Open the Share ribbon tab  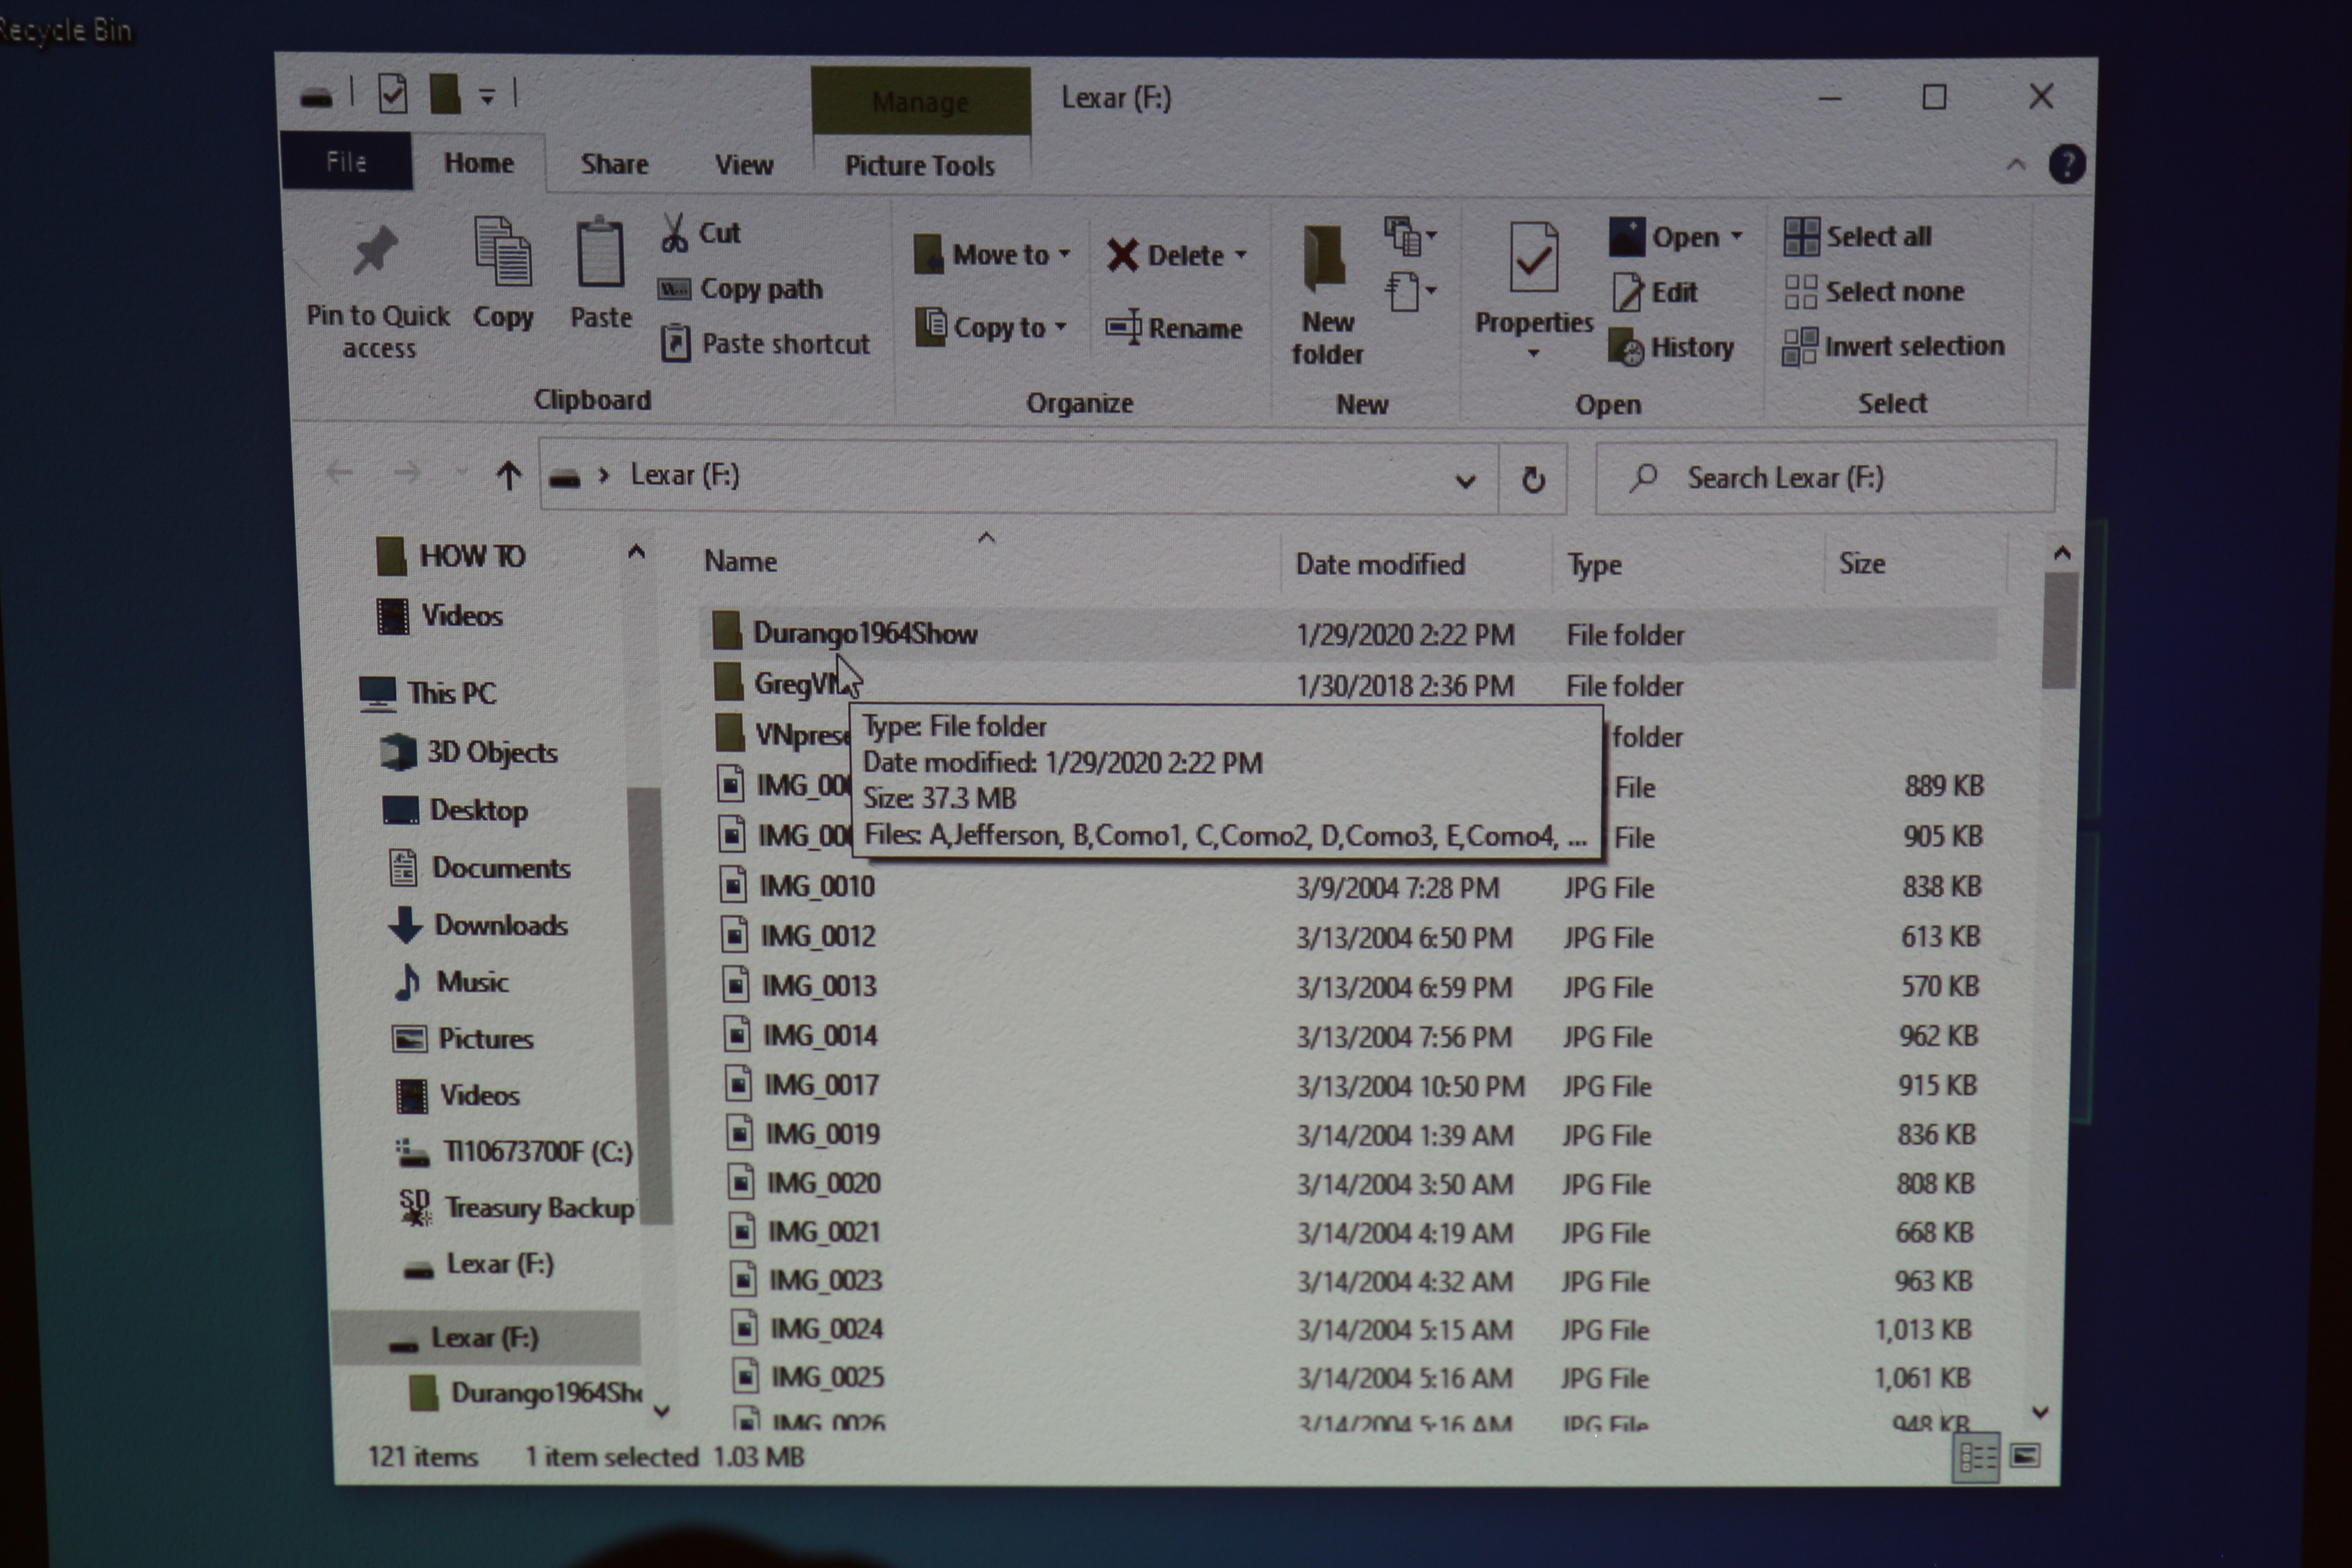click(614, 164)
